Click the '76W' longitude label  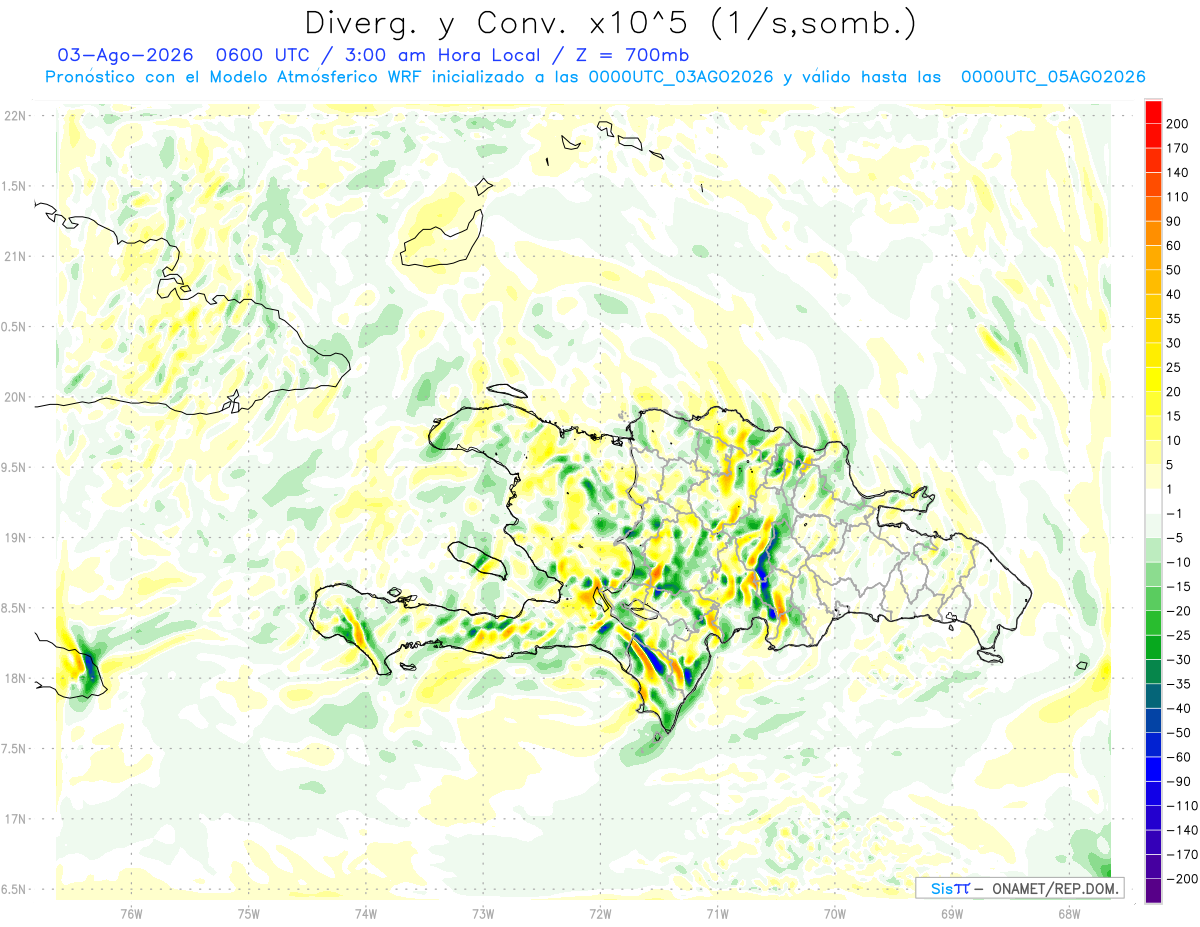point(131,914)
